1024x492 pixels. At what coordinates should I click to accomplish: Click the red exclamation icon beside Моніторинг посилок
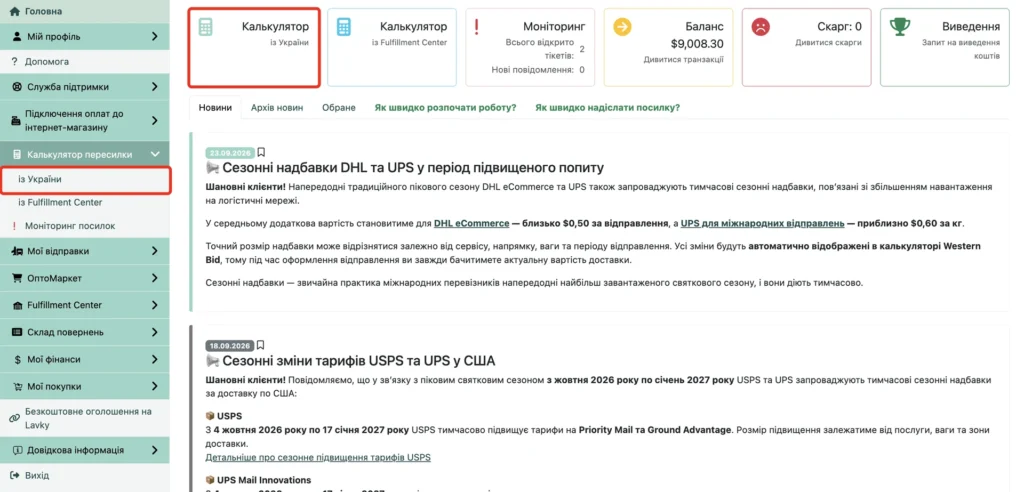click(14, 226)
